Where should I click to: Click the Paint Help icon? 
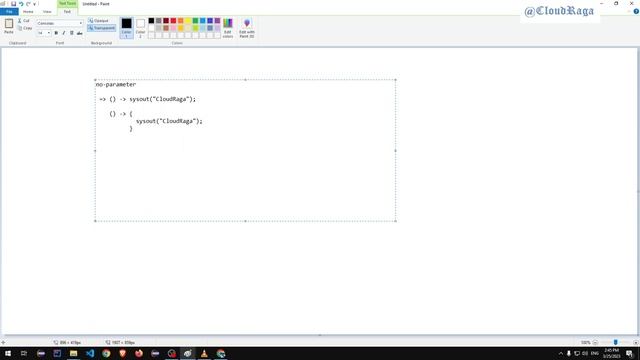pyautogui.click(x=636, y=12)
